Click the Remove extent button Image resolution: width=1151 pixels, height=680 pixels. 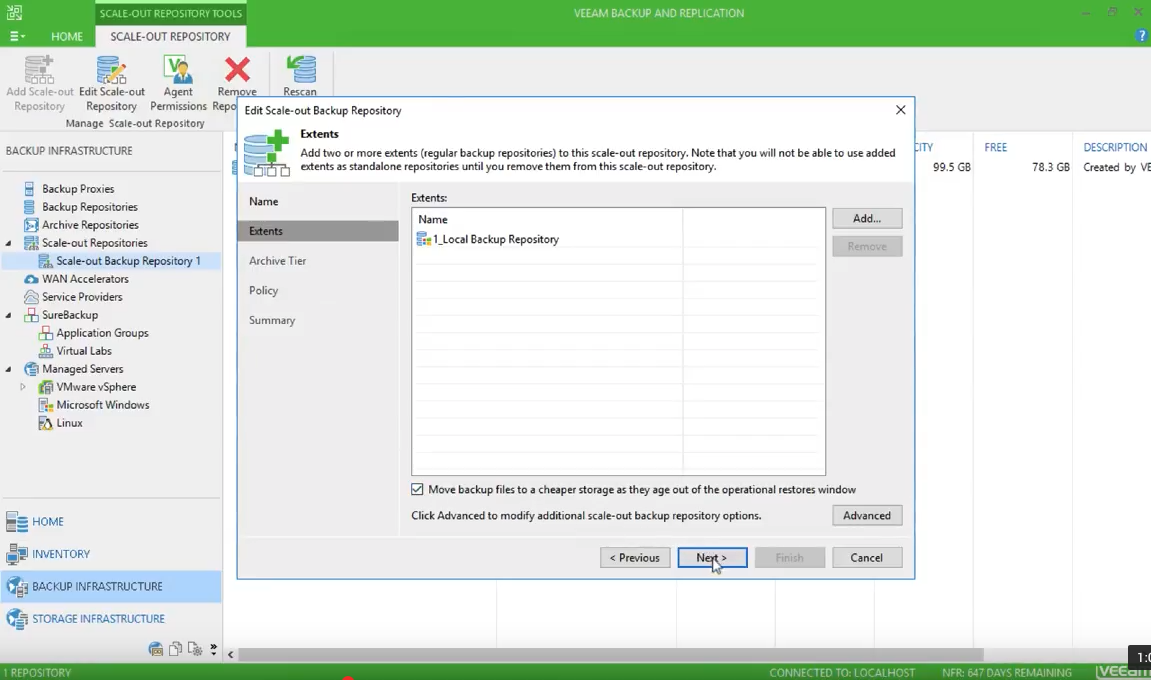[867, 246]
